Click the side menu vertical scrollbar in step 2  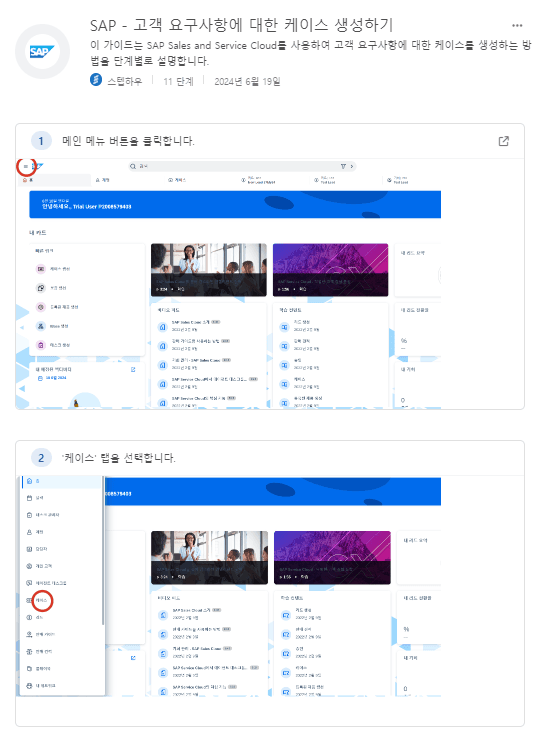[103, 551]
